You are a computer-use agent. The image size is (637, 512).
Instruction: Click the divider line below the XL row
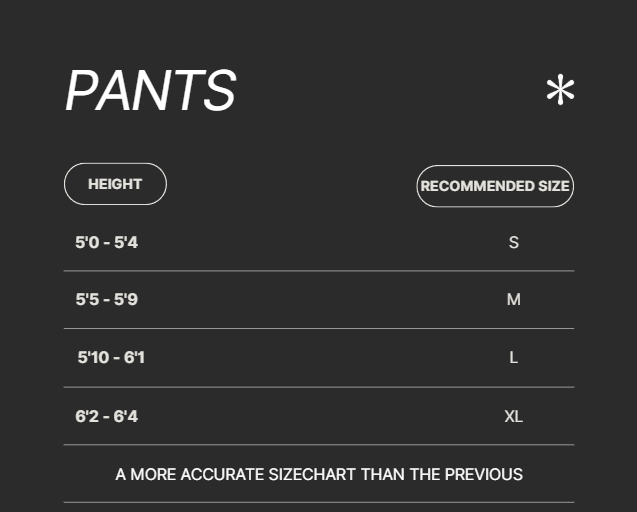319,445
